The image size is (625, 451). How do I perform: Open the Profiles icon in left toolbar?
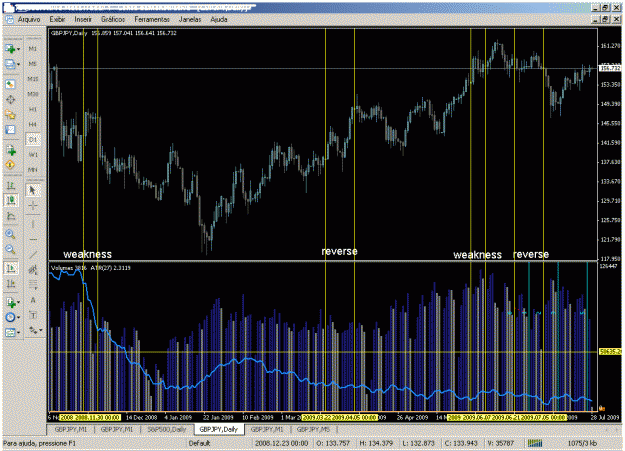pos(10,64)
